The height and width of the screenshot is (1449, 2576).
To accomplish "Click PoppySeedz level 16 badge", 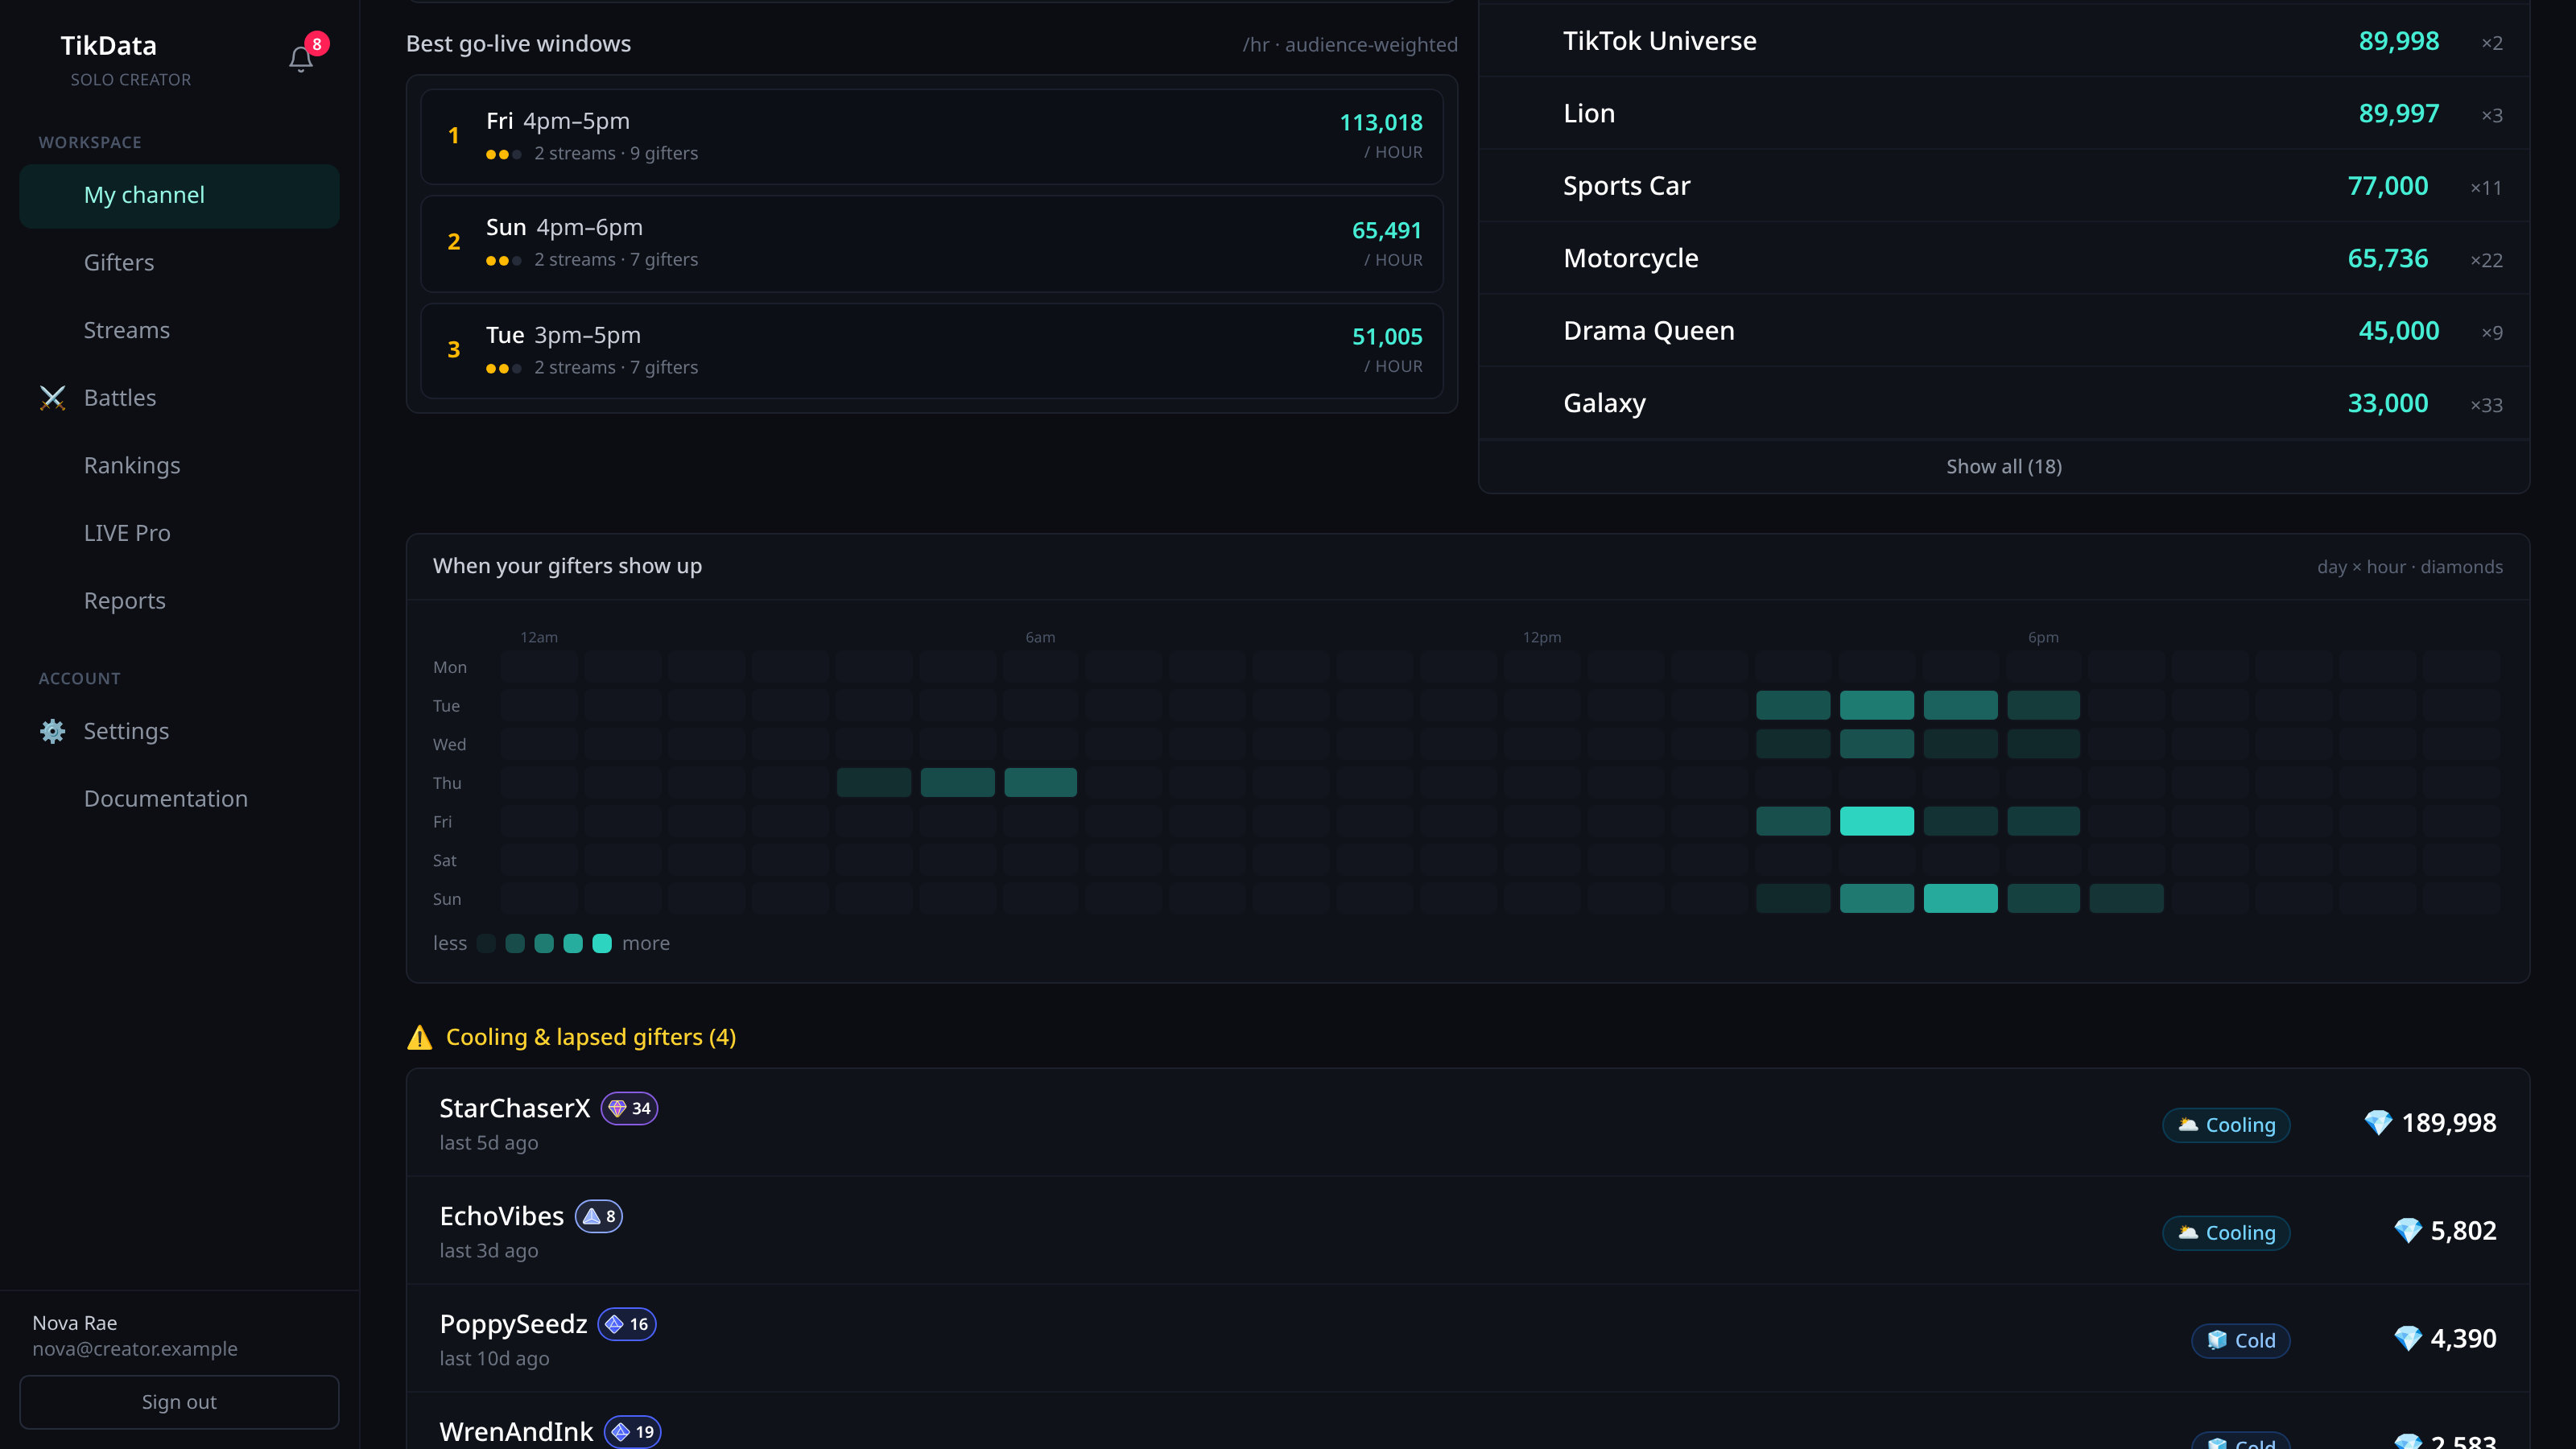I will coord(627,1324).
